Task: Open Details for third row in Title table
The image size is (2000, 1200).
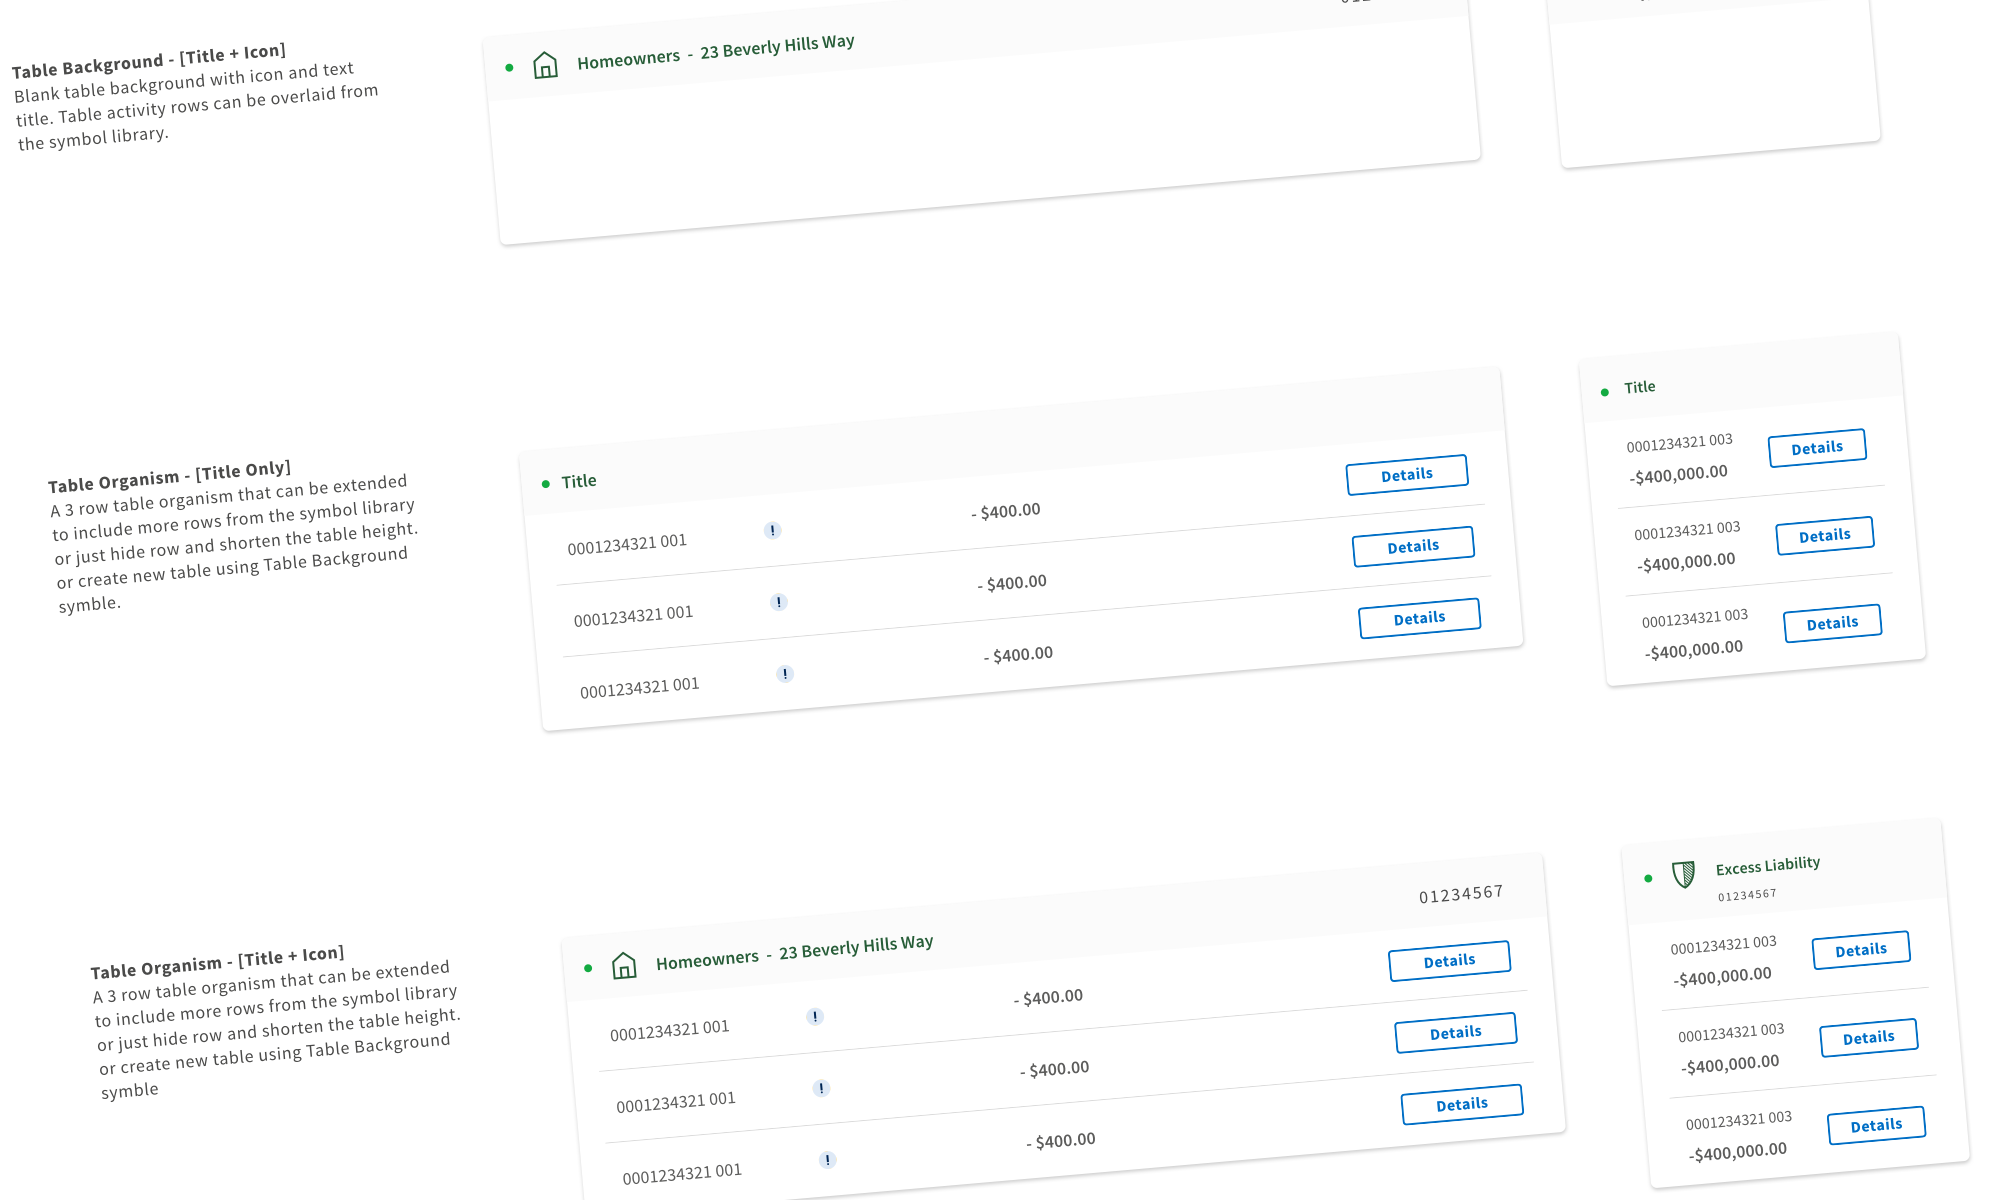Action: click(1419, 618)
